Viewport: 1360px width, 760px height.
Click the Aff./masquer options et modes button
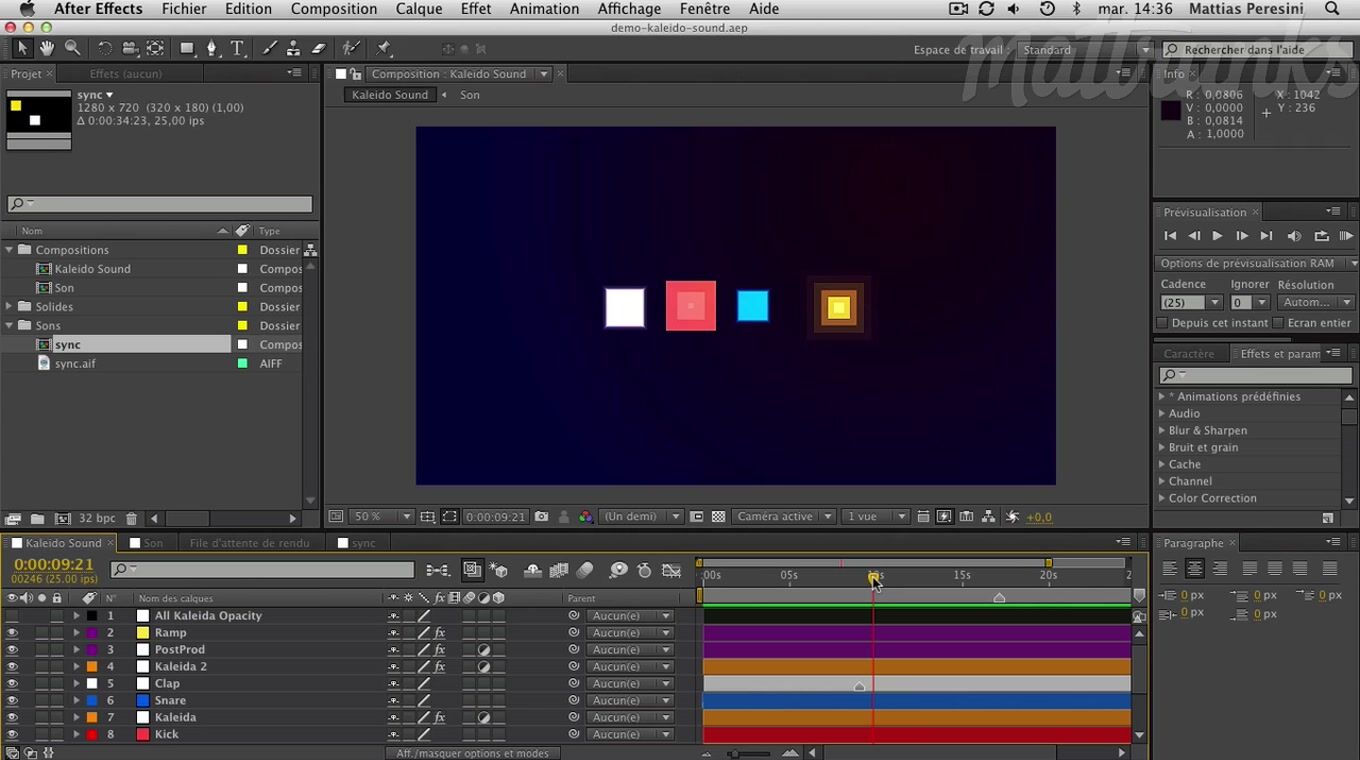(x=472, y=753)
